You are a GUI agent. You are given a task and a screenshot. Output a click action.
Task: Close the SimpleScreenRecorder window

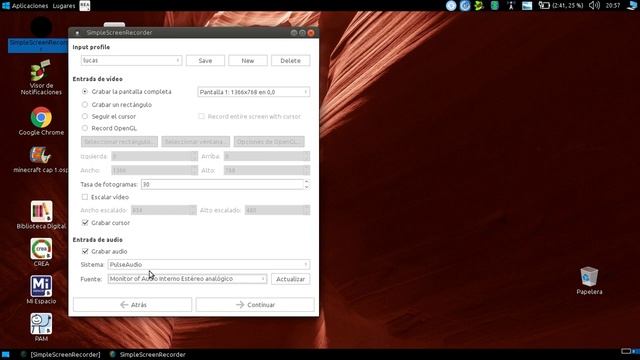[311, 33]
